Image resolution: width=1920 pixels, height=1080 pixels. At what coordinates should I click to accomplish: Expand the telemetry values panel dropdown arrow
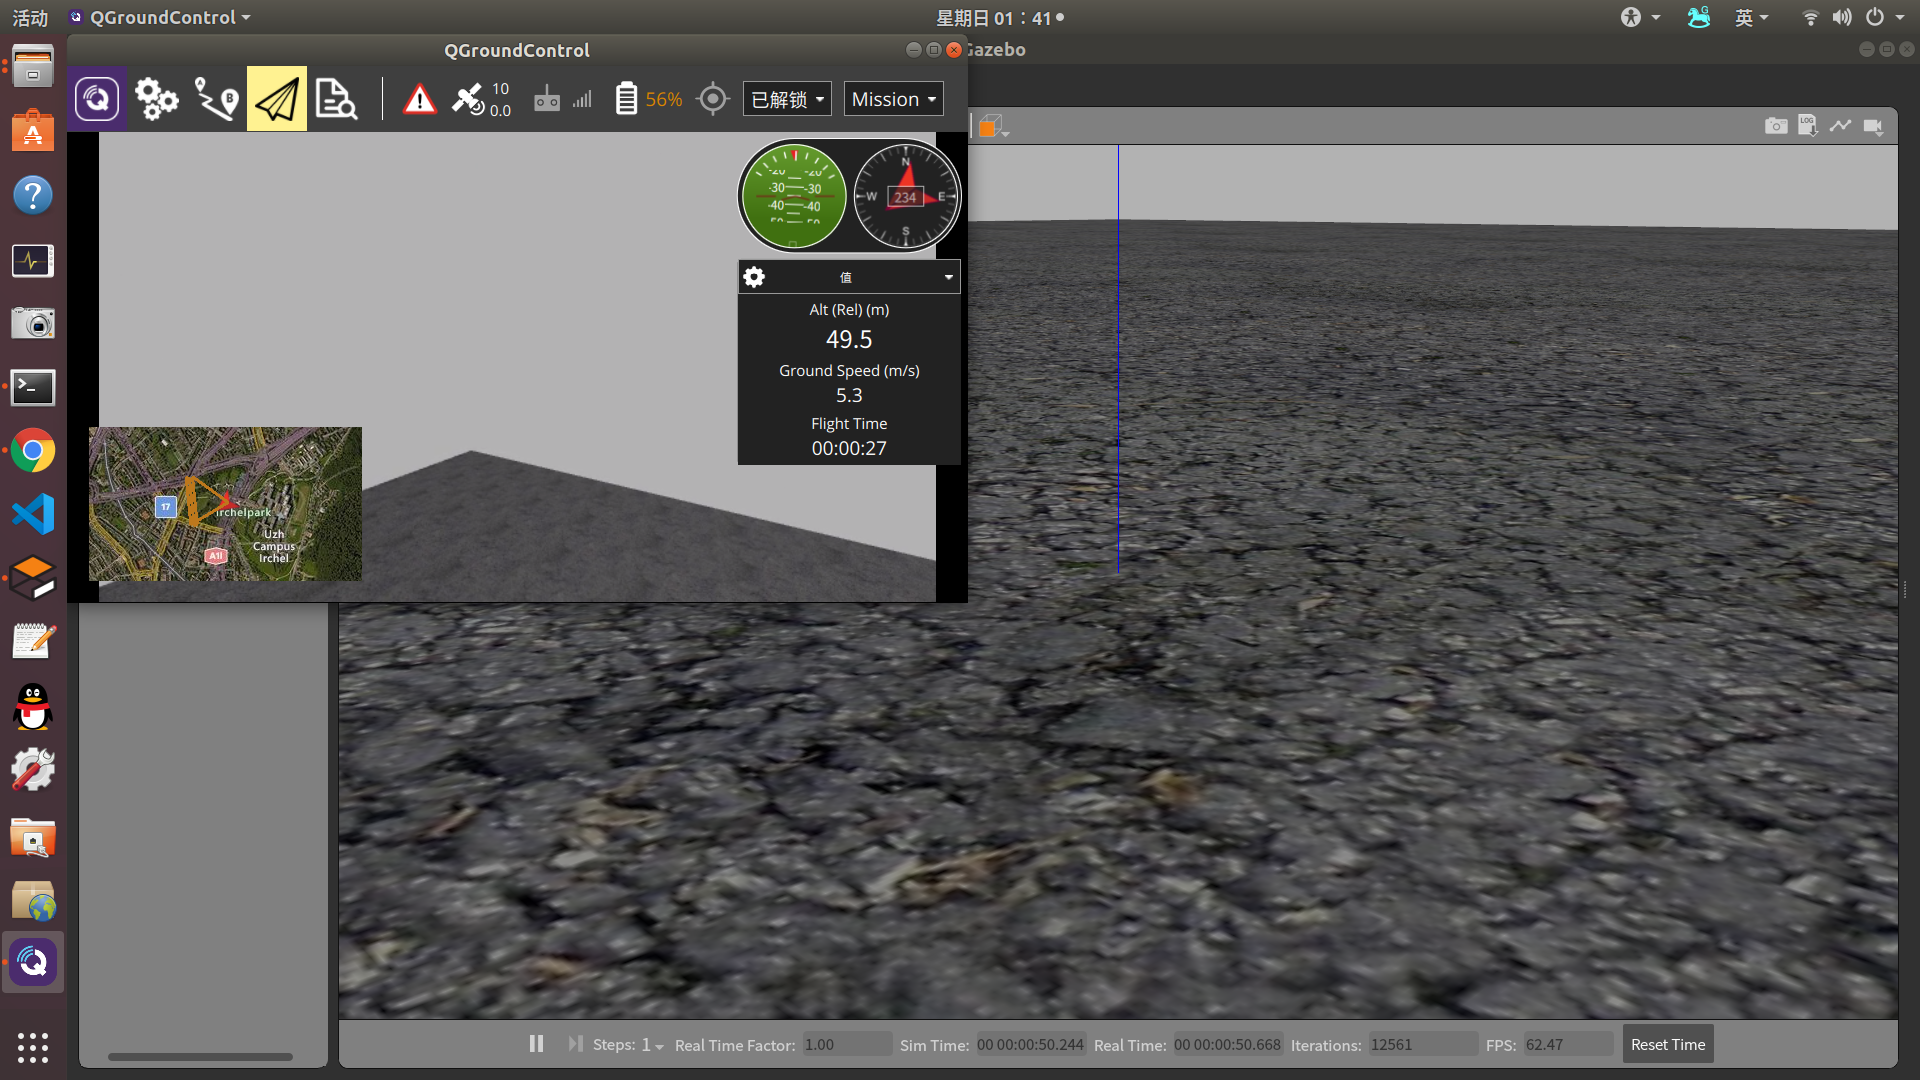[x=948, y=277]
